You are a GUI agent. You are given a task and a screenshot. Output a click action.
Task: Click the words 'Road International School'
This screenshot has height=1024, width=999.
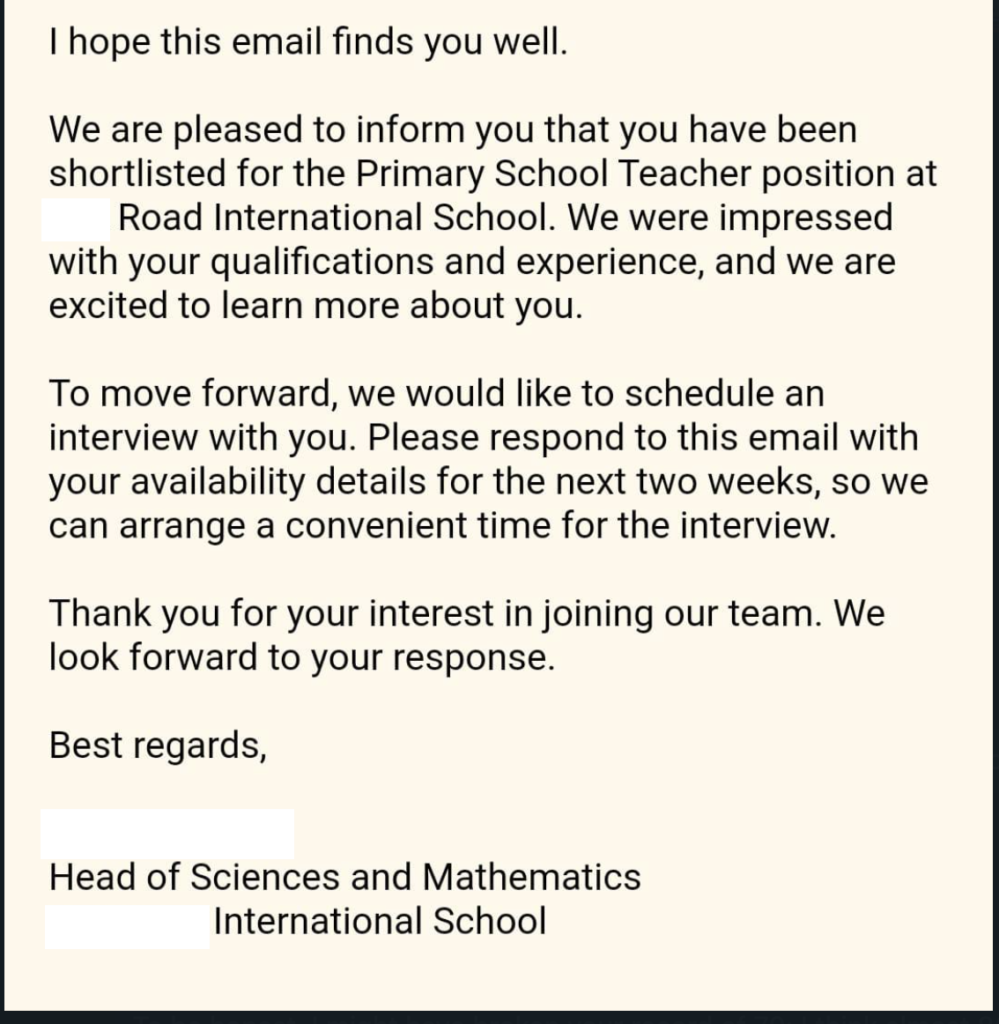[336, 217]
